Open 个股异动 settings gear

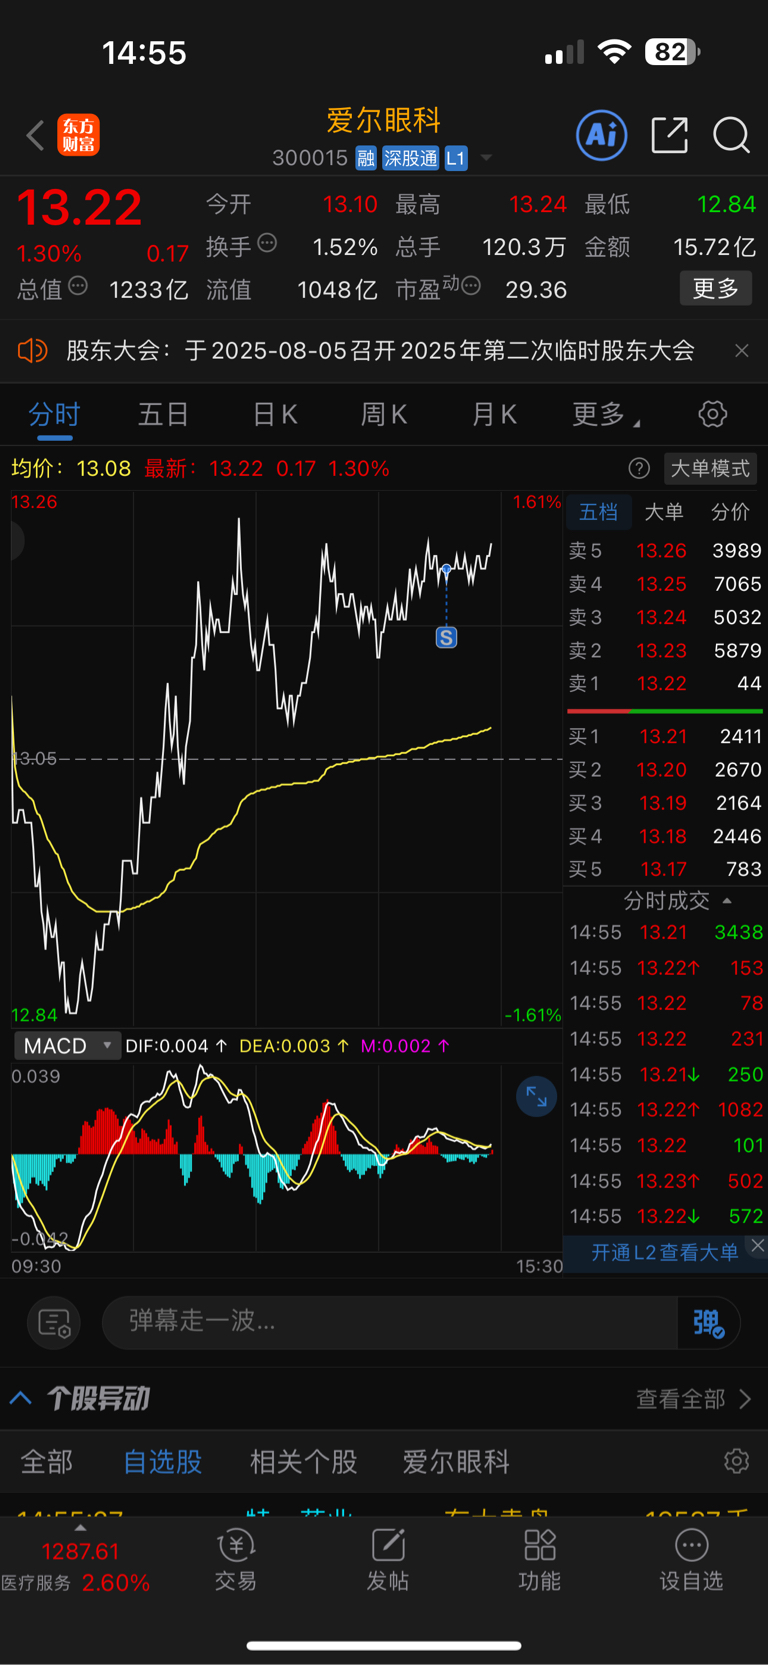point(736,1461)
